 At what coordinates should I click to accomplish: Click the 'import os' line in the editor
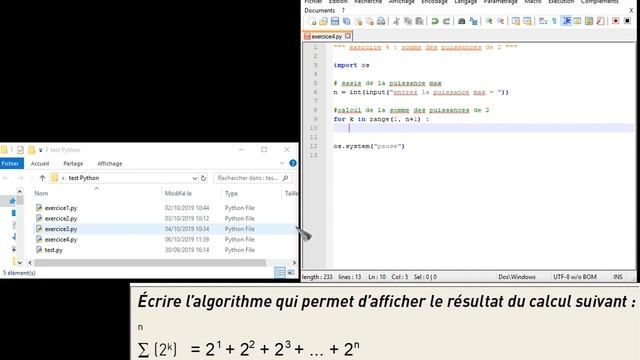click(351, 65)
